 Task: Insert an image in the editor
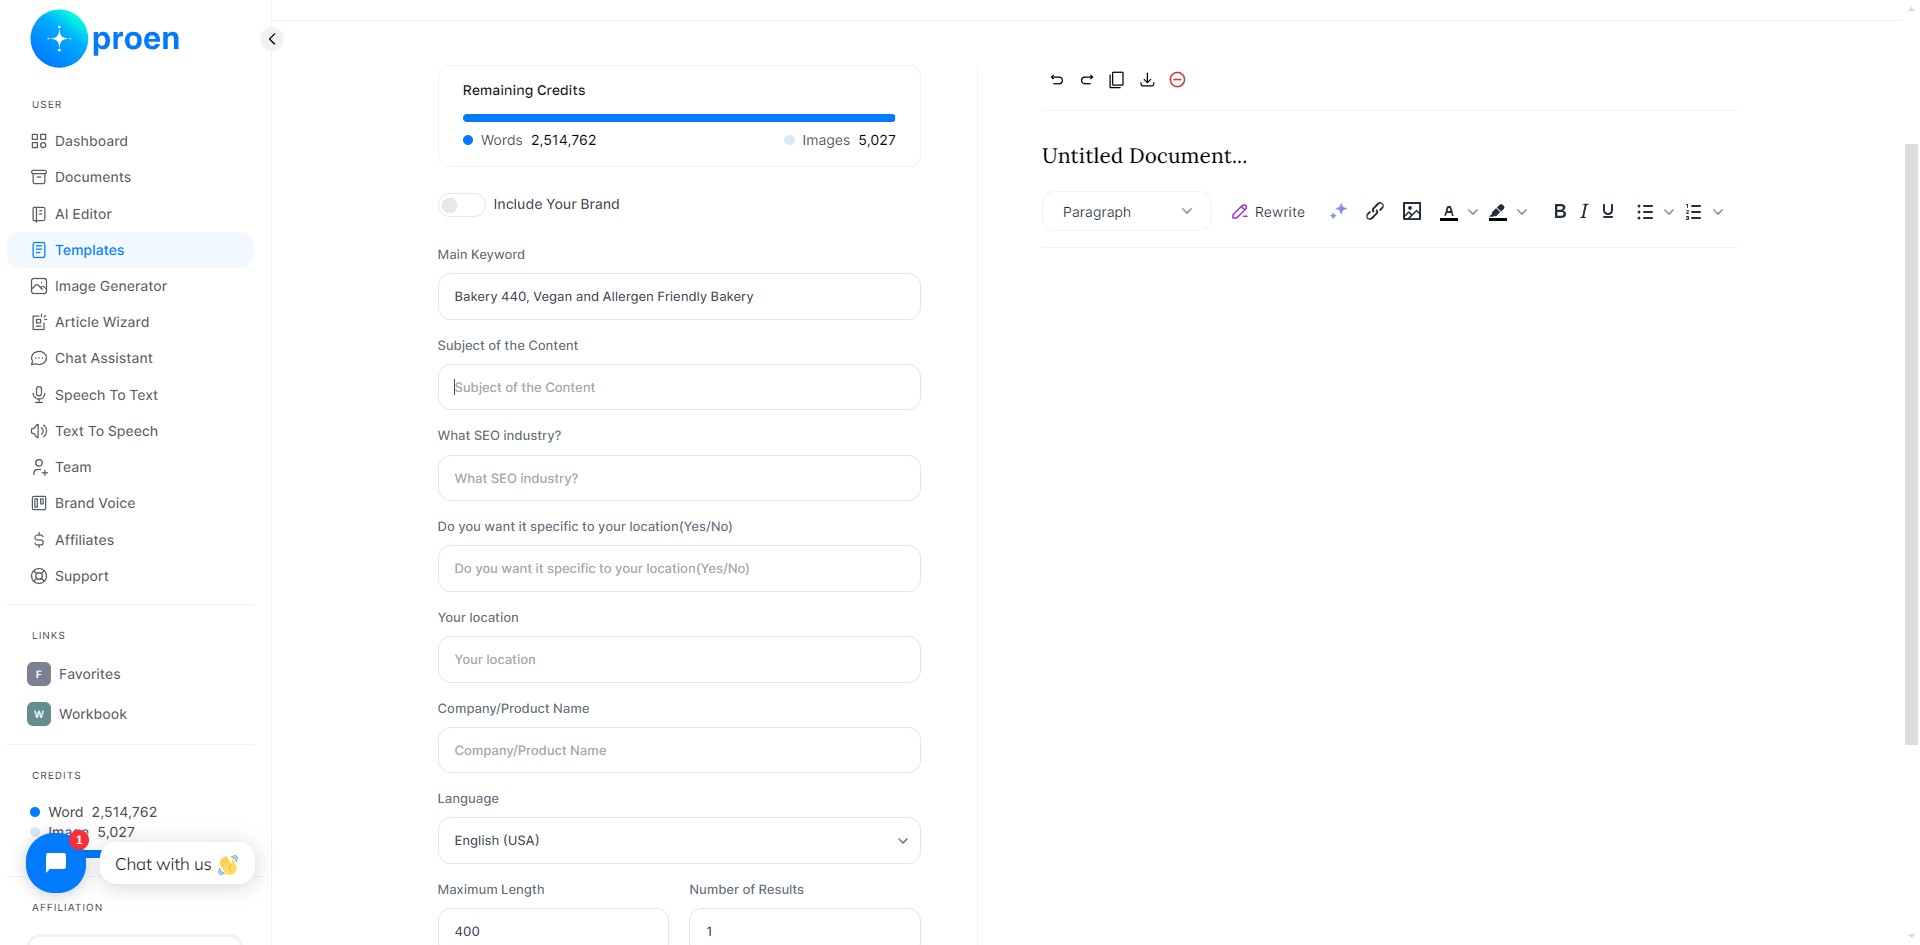click(1412, 211)
